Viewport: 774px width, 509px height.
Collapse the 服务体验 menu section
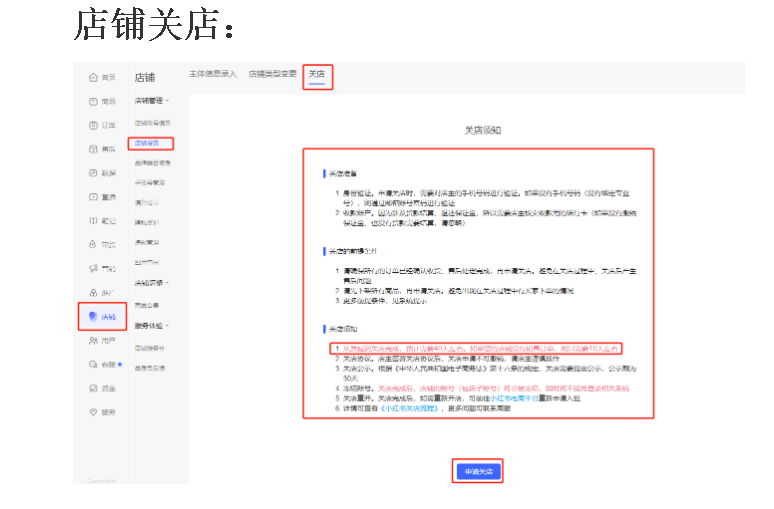point(152,326)
